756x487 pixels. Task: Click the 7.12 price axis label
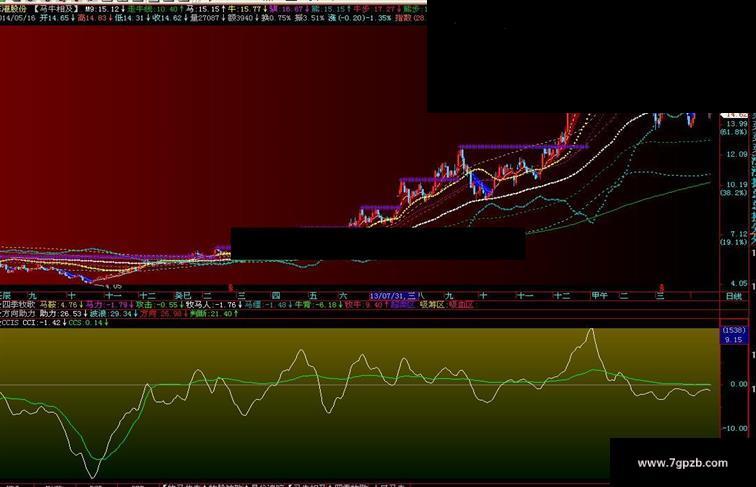click(738, 234)
